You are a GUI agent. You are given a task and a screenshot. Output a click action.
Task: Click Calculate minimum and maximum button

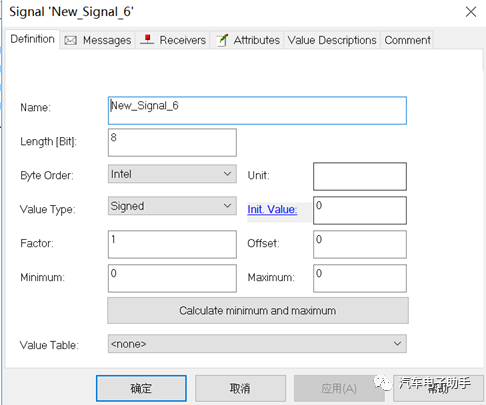point(258,311)
